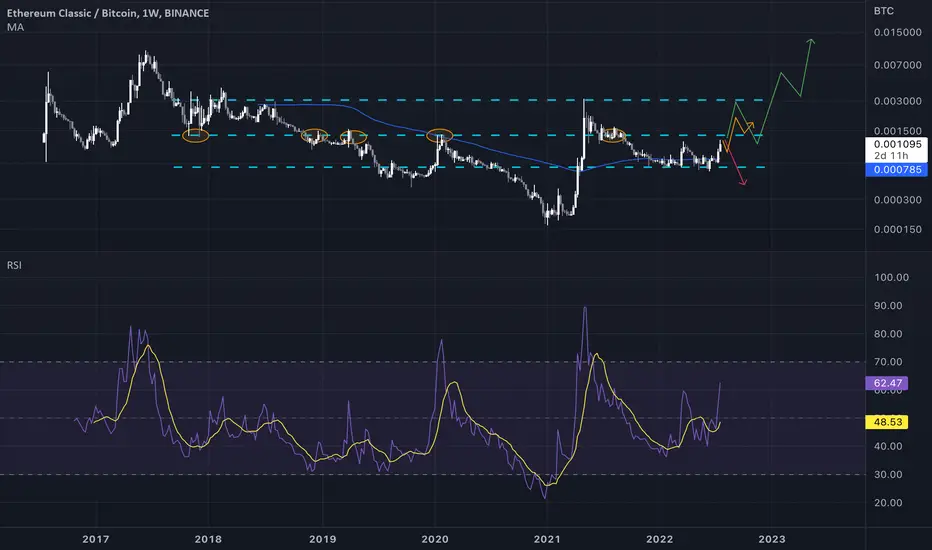Screen dimensions: 932x550
Task: Select the MA indicator label
Action: (x=15, y=27)
